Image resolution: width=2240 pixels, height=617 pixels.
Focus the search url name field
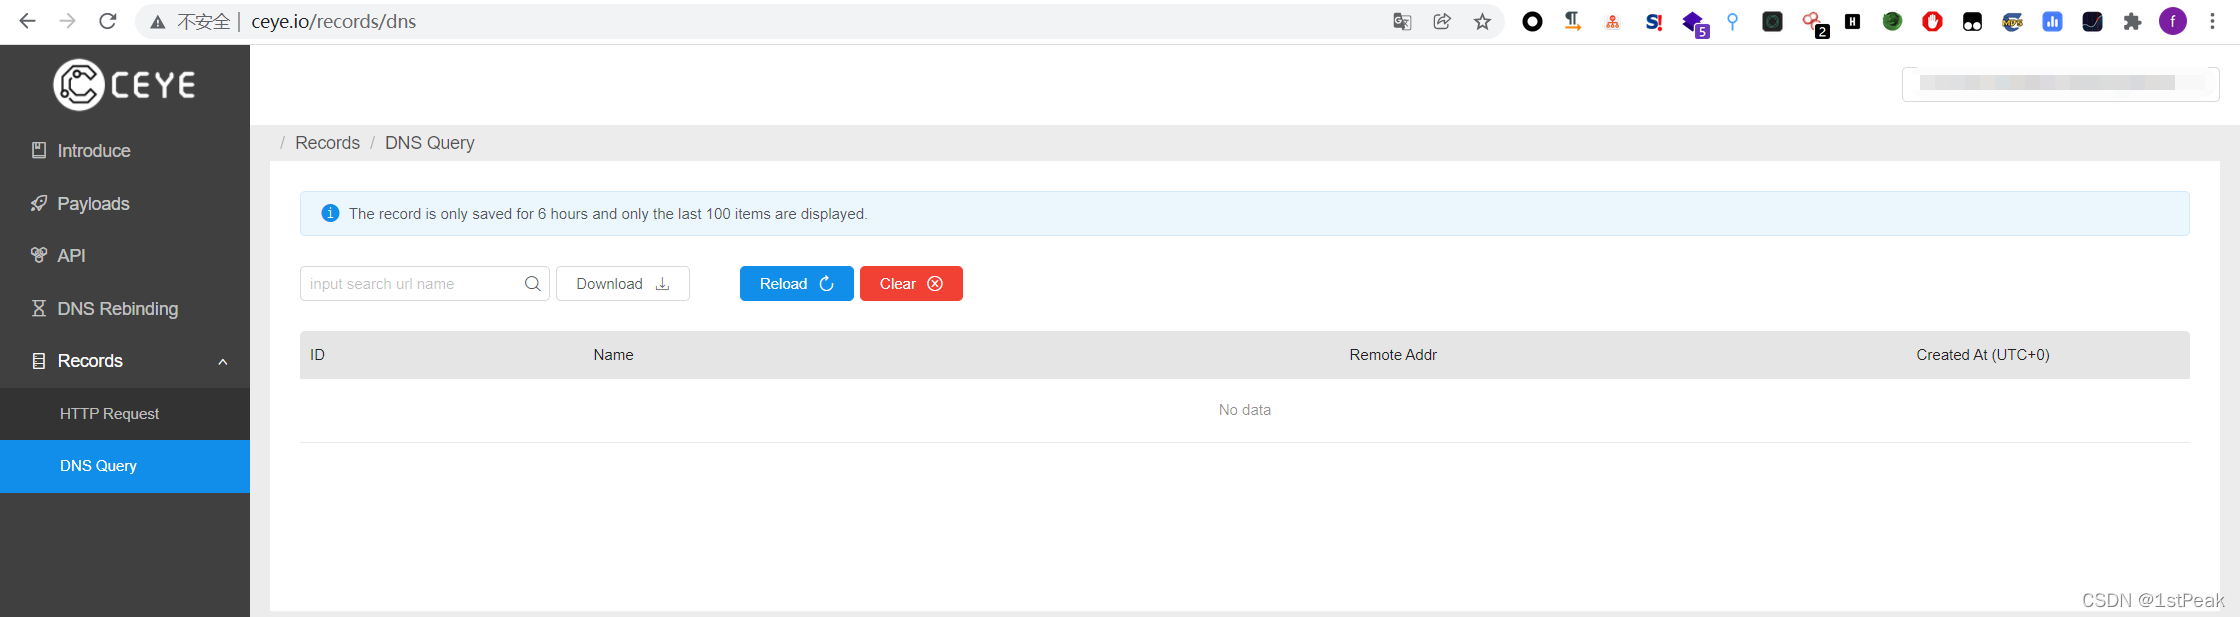(412, 284)
